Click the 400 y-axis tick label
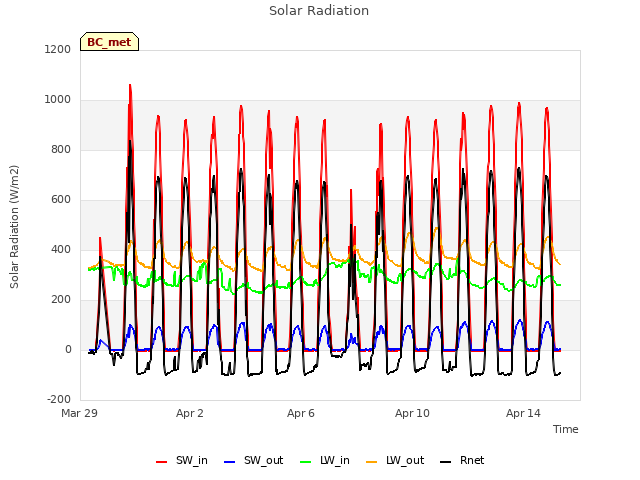 tap(61, 250)
